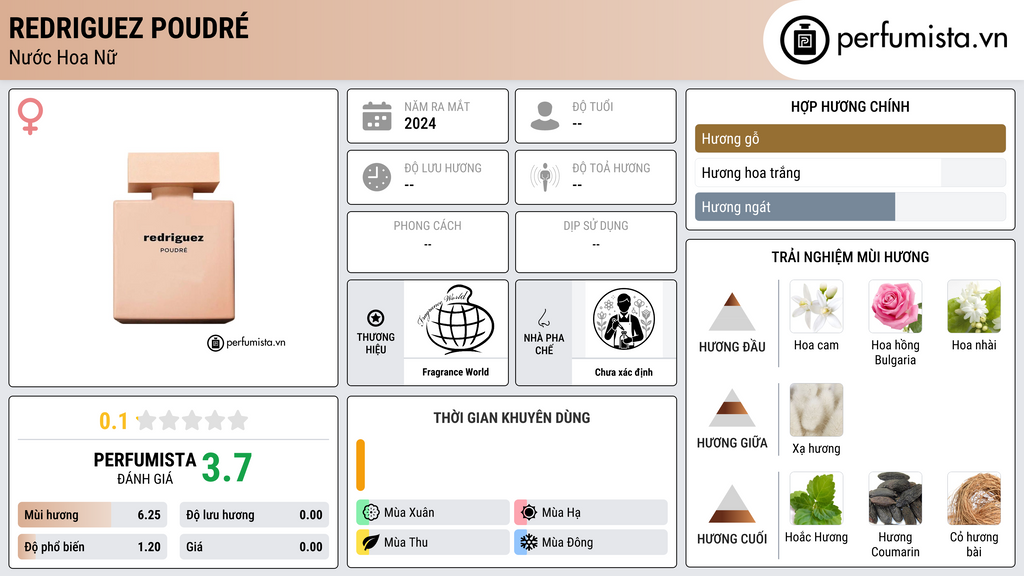This screenshot has height=576, width=1024.
Task: Click the Hương đầu pyramid icon
Action: coord(732,312)
